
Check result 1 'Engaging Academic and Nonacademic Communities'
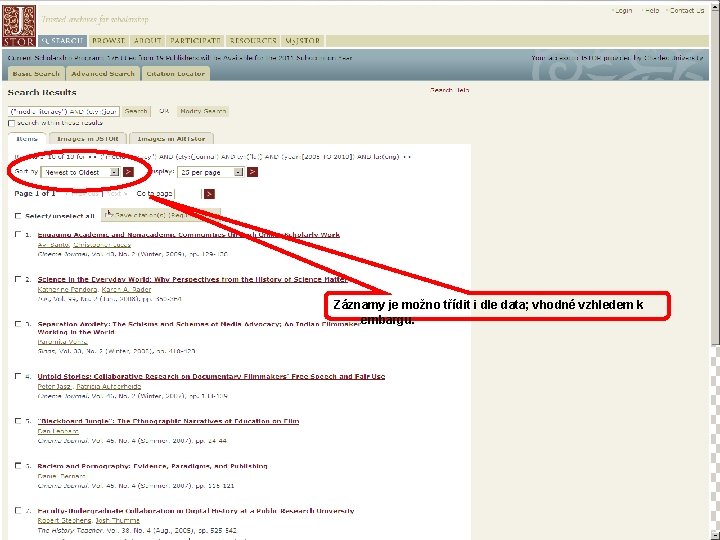tap(18, 234)
